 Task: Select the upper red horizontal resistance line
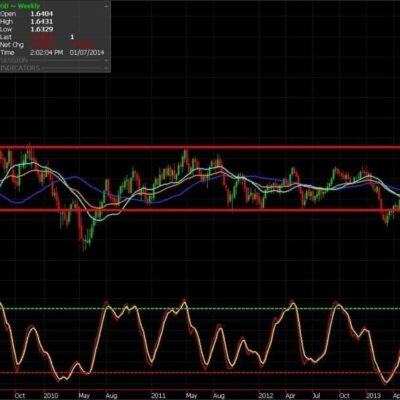pyautogui.click(x=200, y=147)
